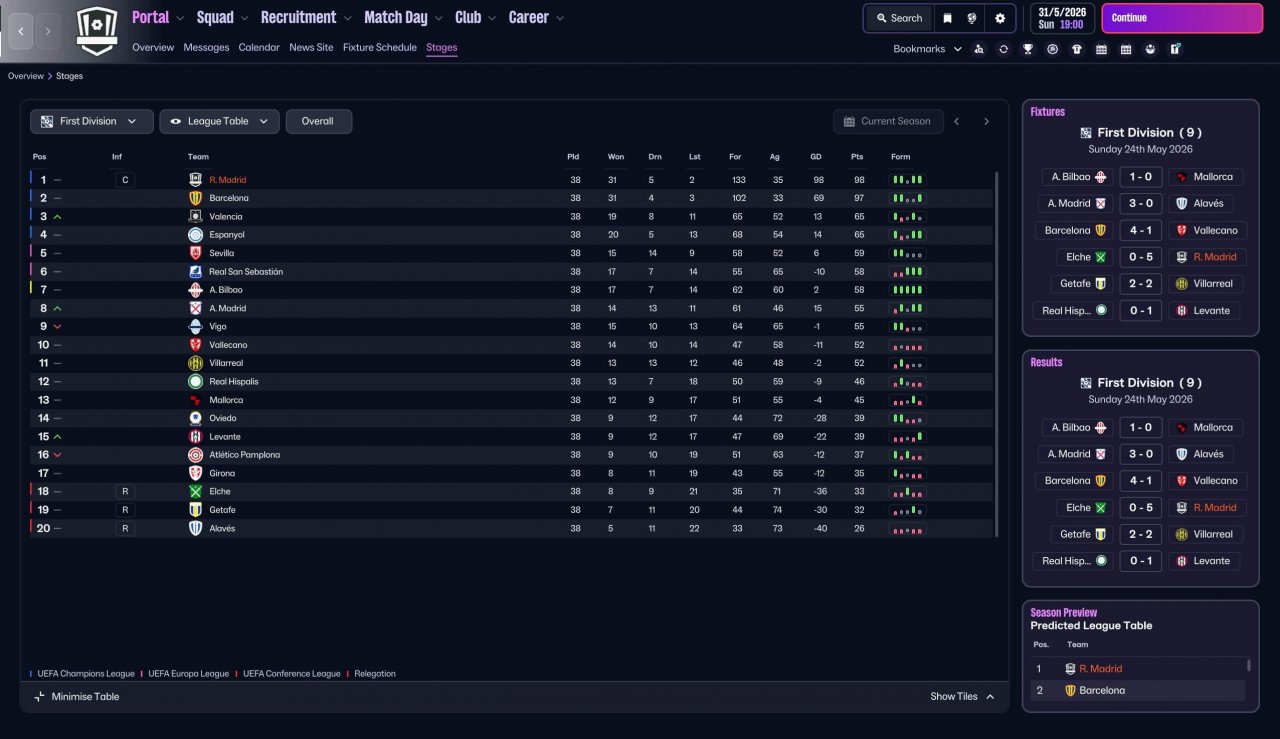Click the scouting search bookmark icon
Viewport: 1280px width, 739px height.
click(979, 49)
